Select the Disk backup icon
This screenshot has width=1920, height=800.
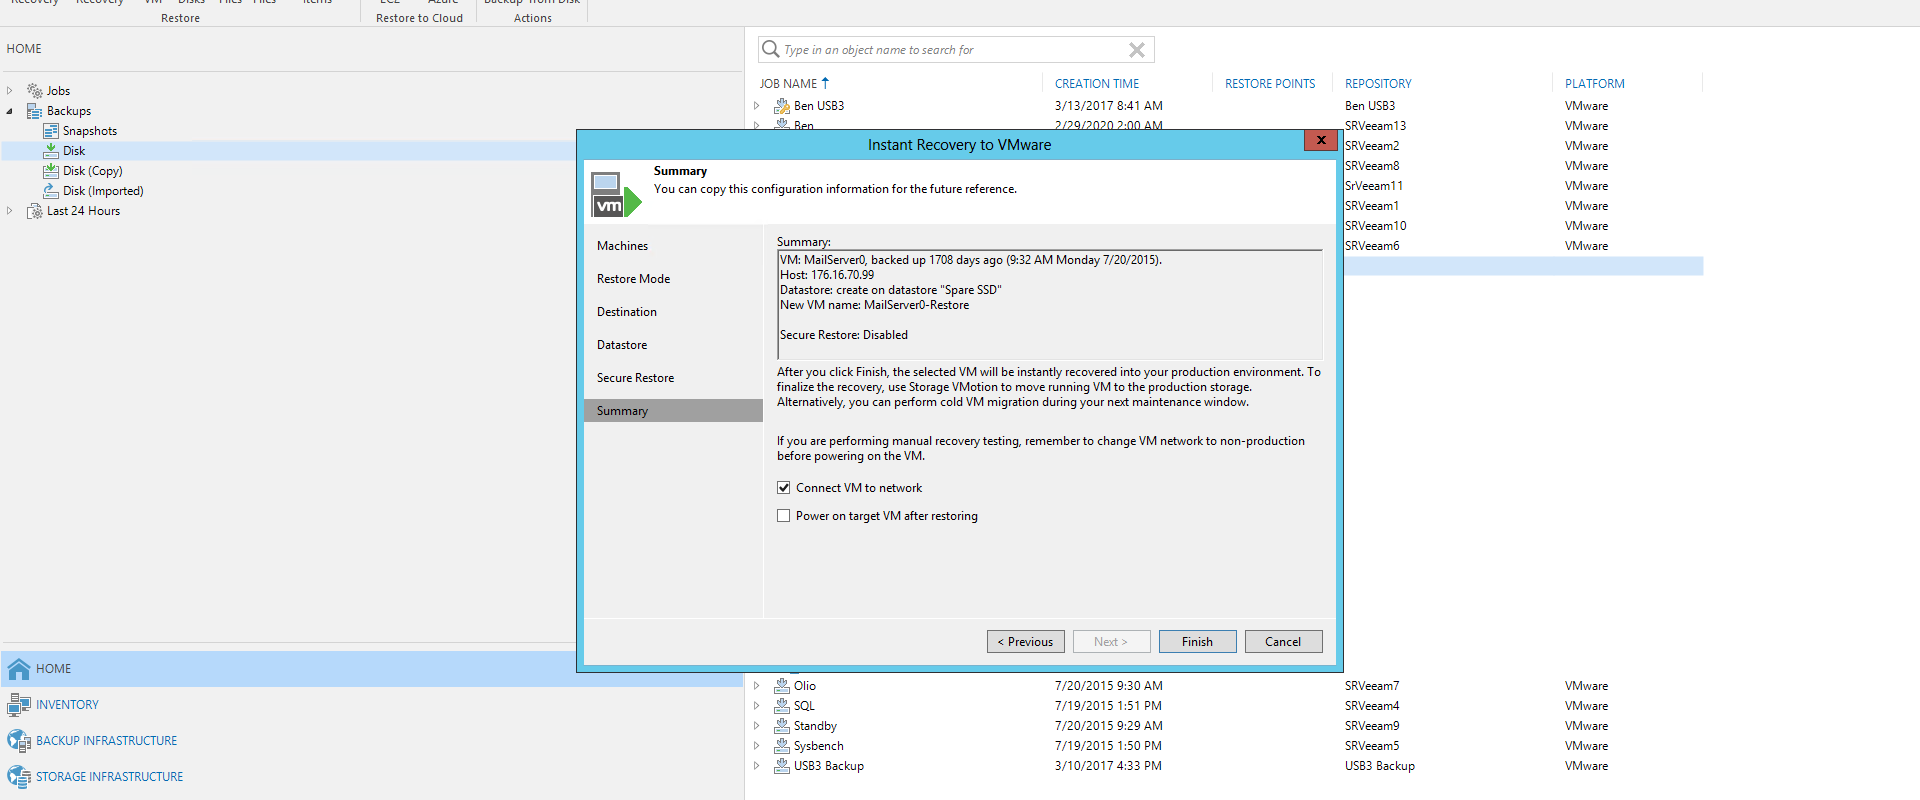(51, 151)
